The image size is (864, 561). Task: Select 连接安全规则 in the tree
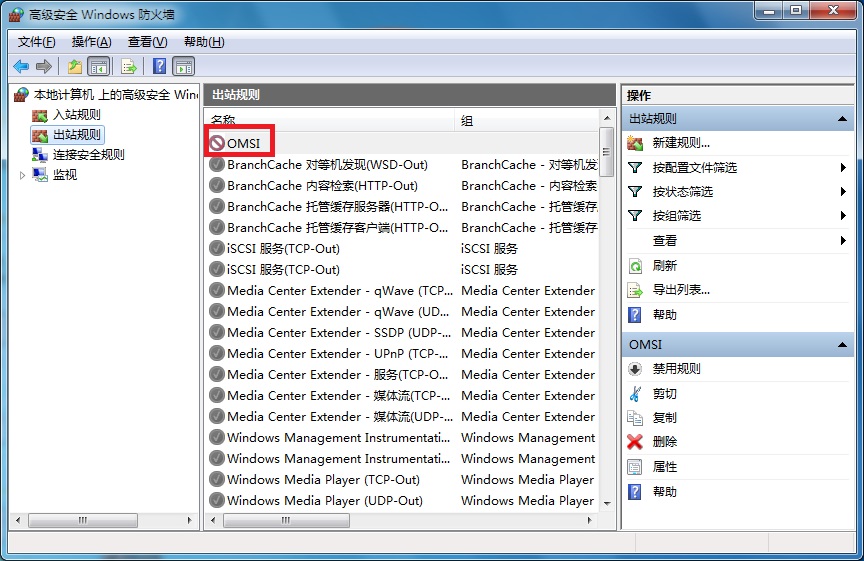(89, 155)
